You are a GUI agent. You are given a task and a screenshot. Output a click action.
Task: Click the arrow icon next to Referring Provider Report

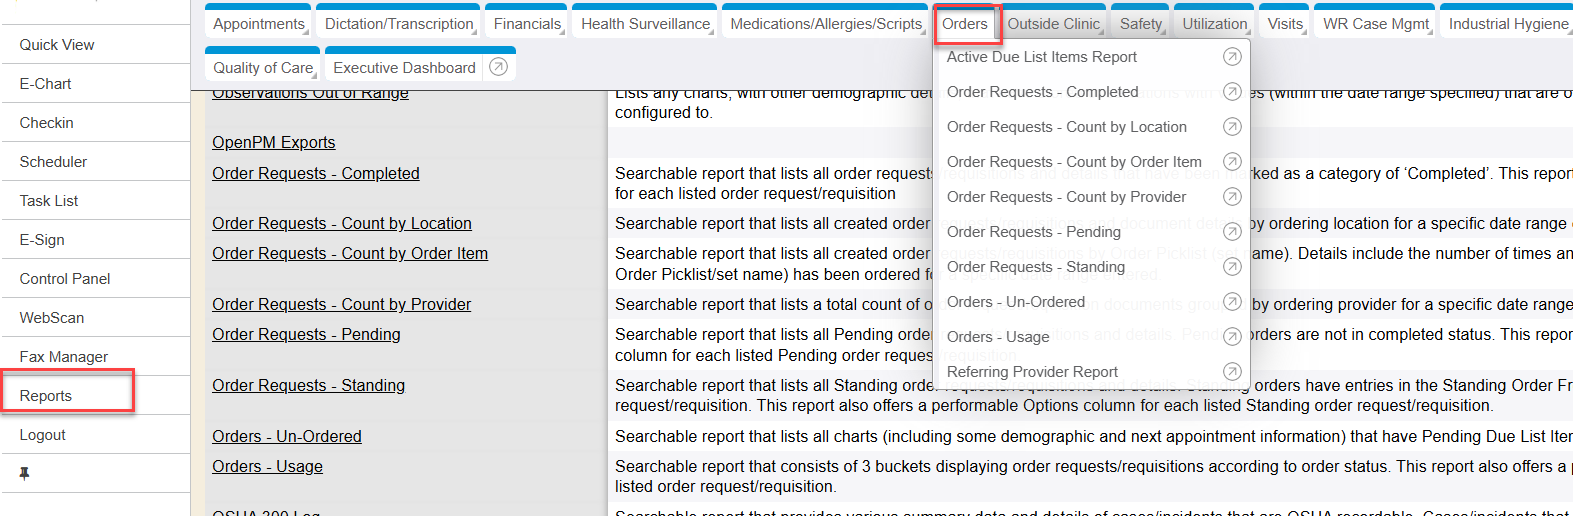click(1232, 372)
